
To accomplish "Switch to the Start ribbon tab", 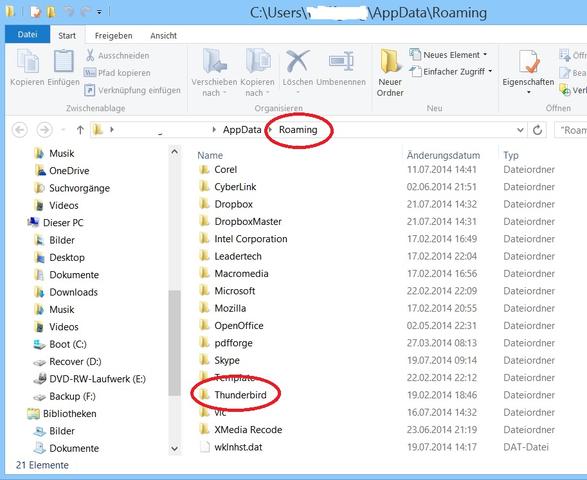I will pyautogui.click(x=67, y=36).
